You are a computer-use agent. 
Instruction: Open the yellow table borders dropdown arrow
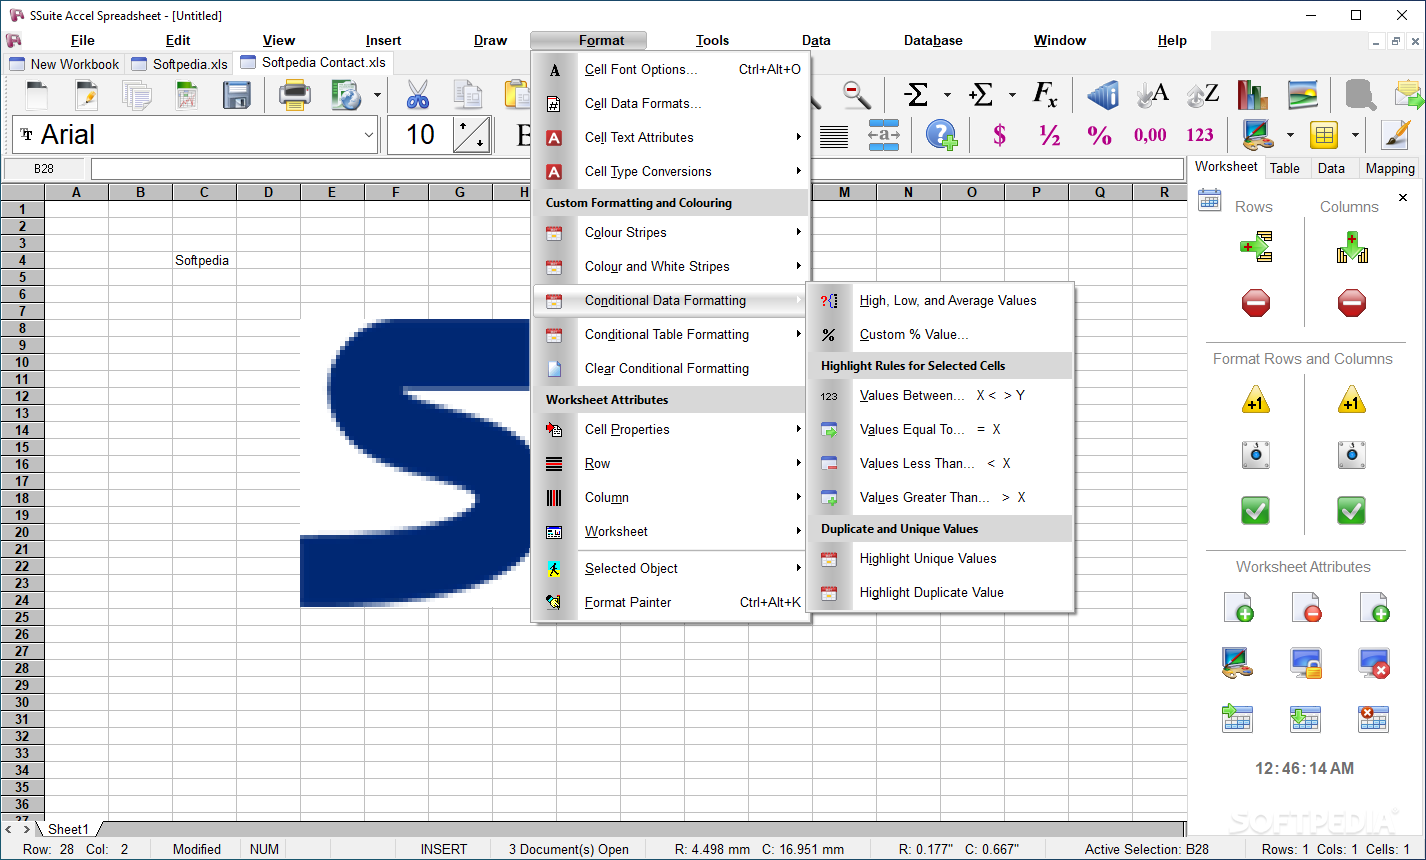[x=1355, y=135]
